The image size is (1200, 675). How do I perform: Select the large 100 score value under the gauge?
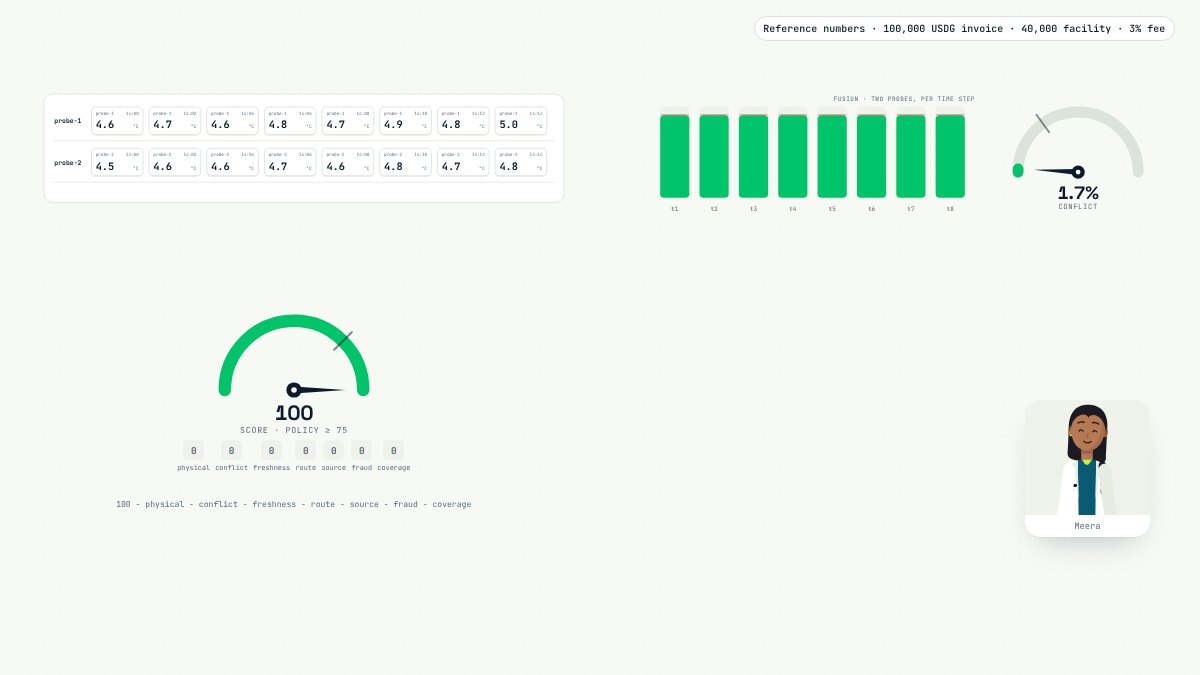tap(294, 413)
